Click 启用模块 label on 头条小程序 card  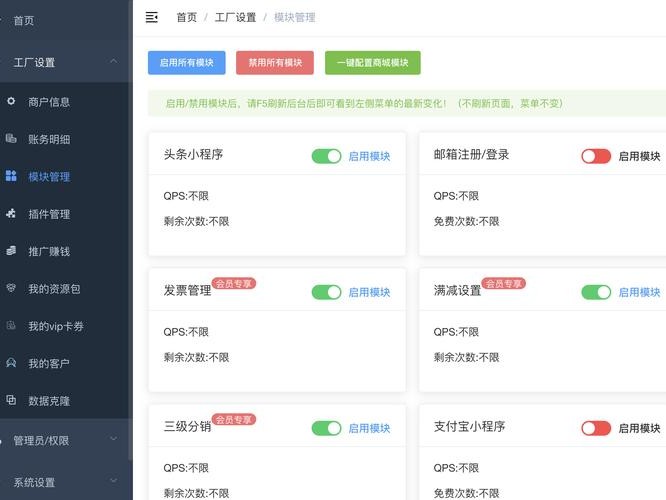[x=369, y=156]
